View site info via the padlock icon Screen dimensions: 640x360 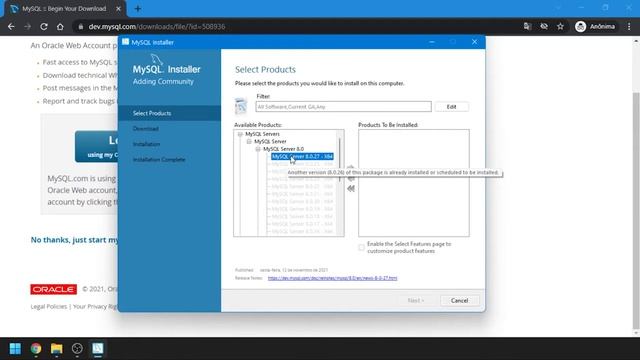click(80, 27)
